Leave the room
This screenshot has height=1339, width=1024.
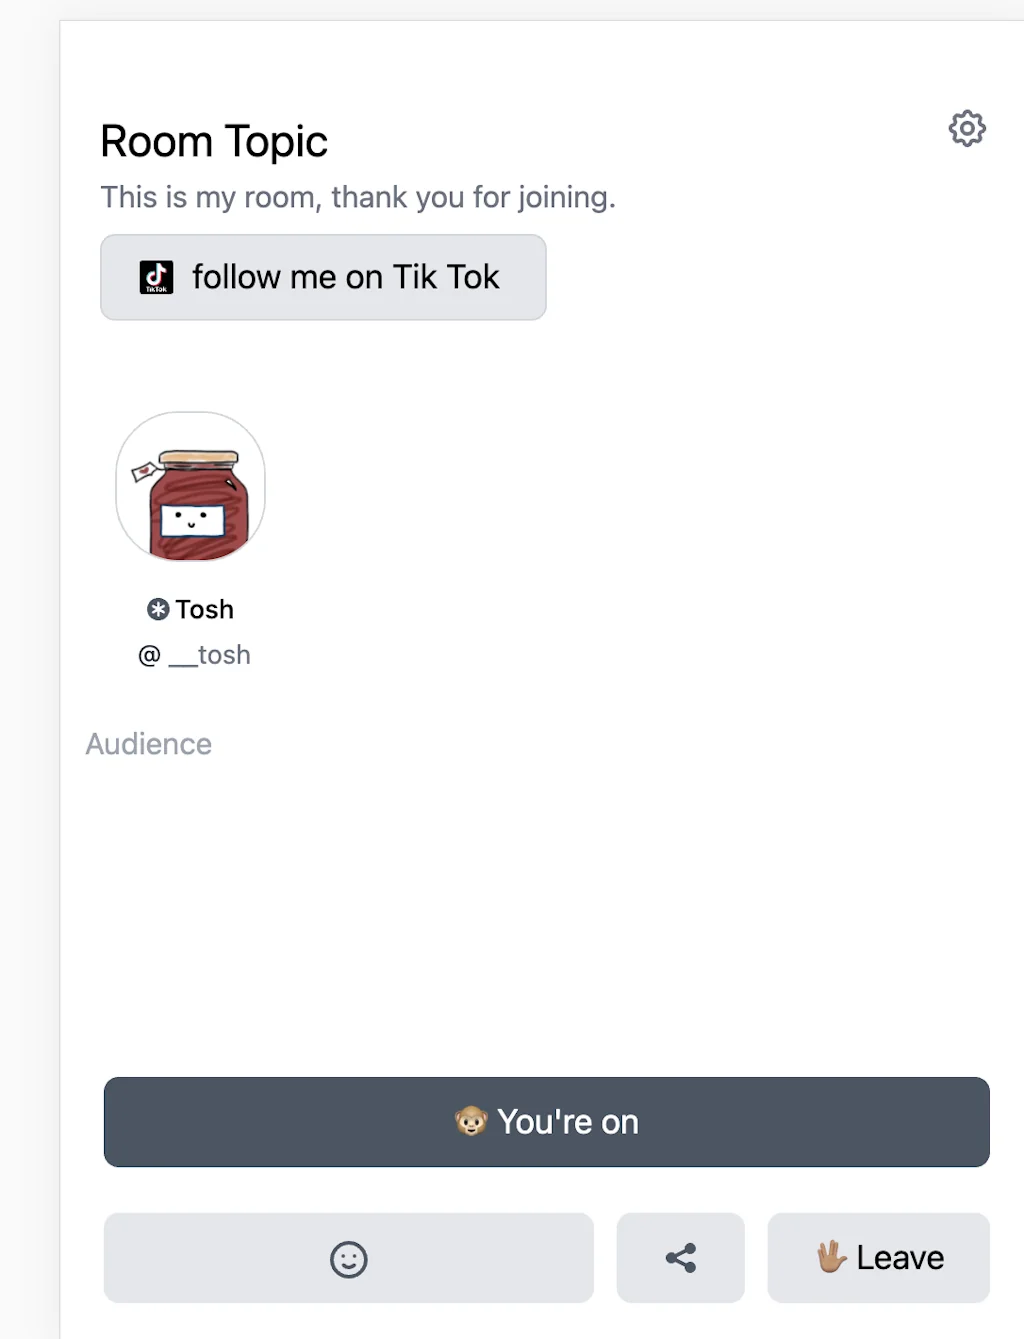878,1257
